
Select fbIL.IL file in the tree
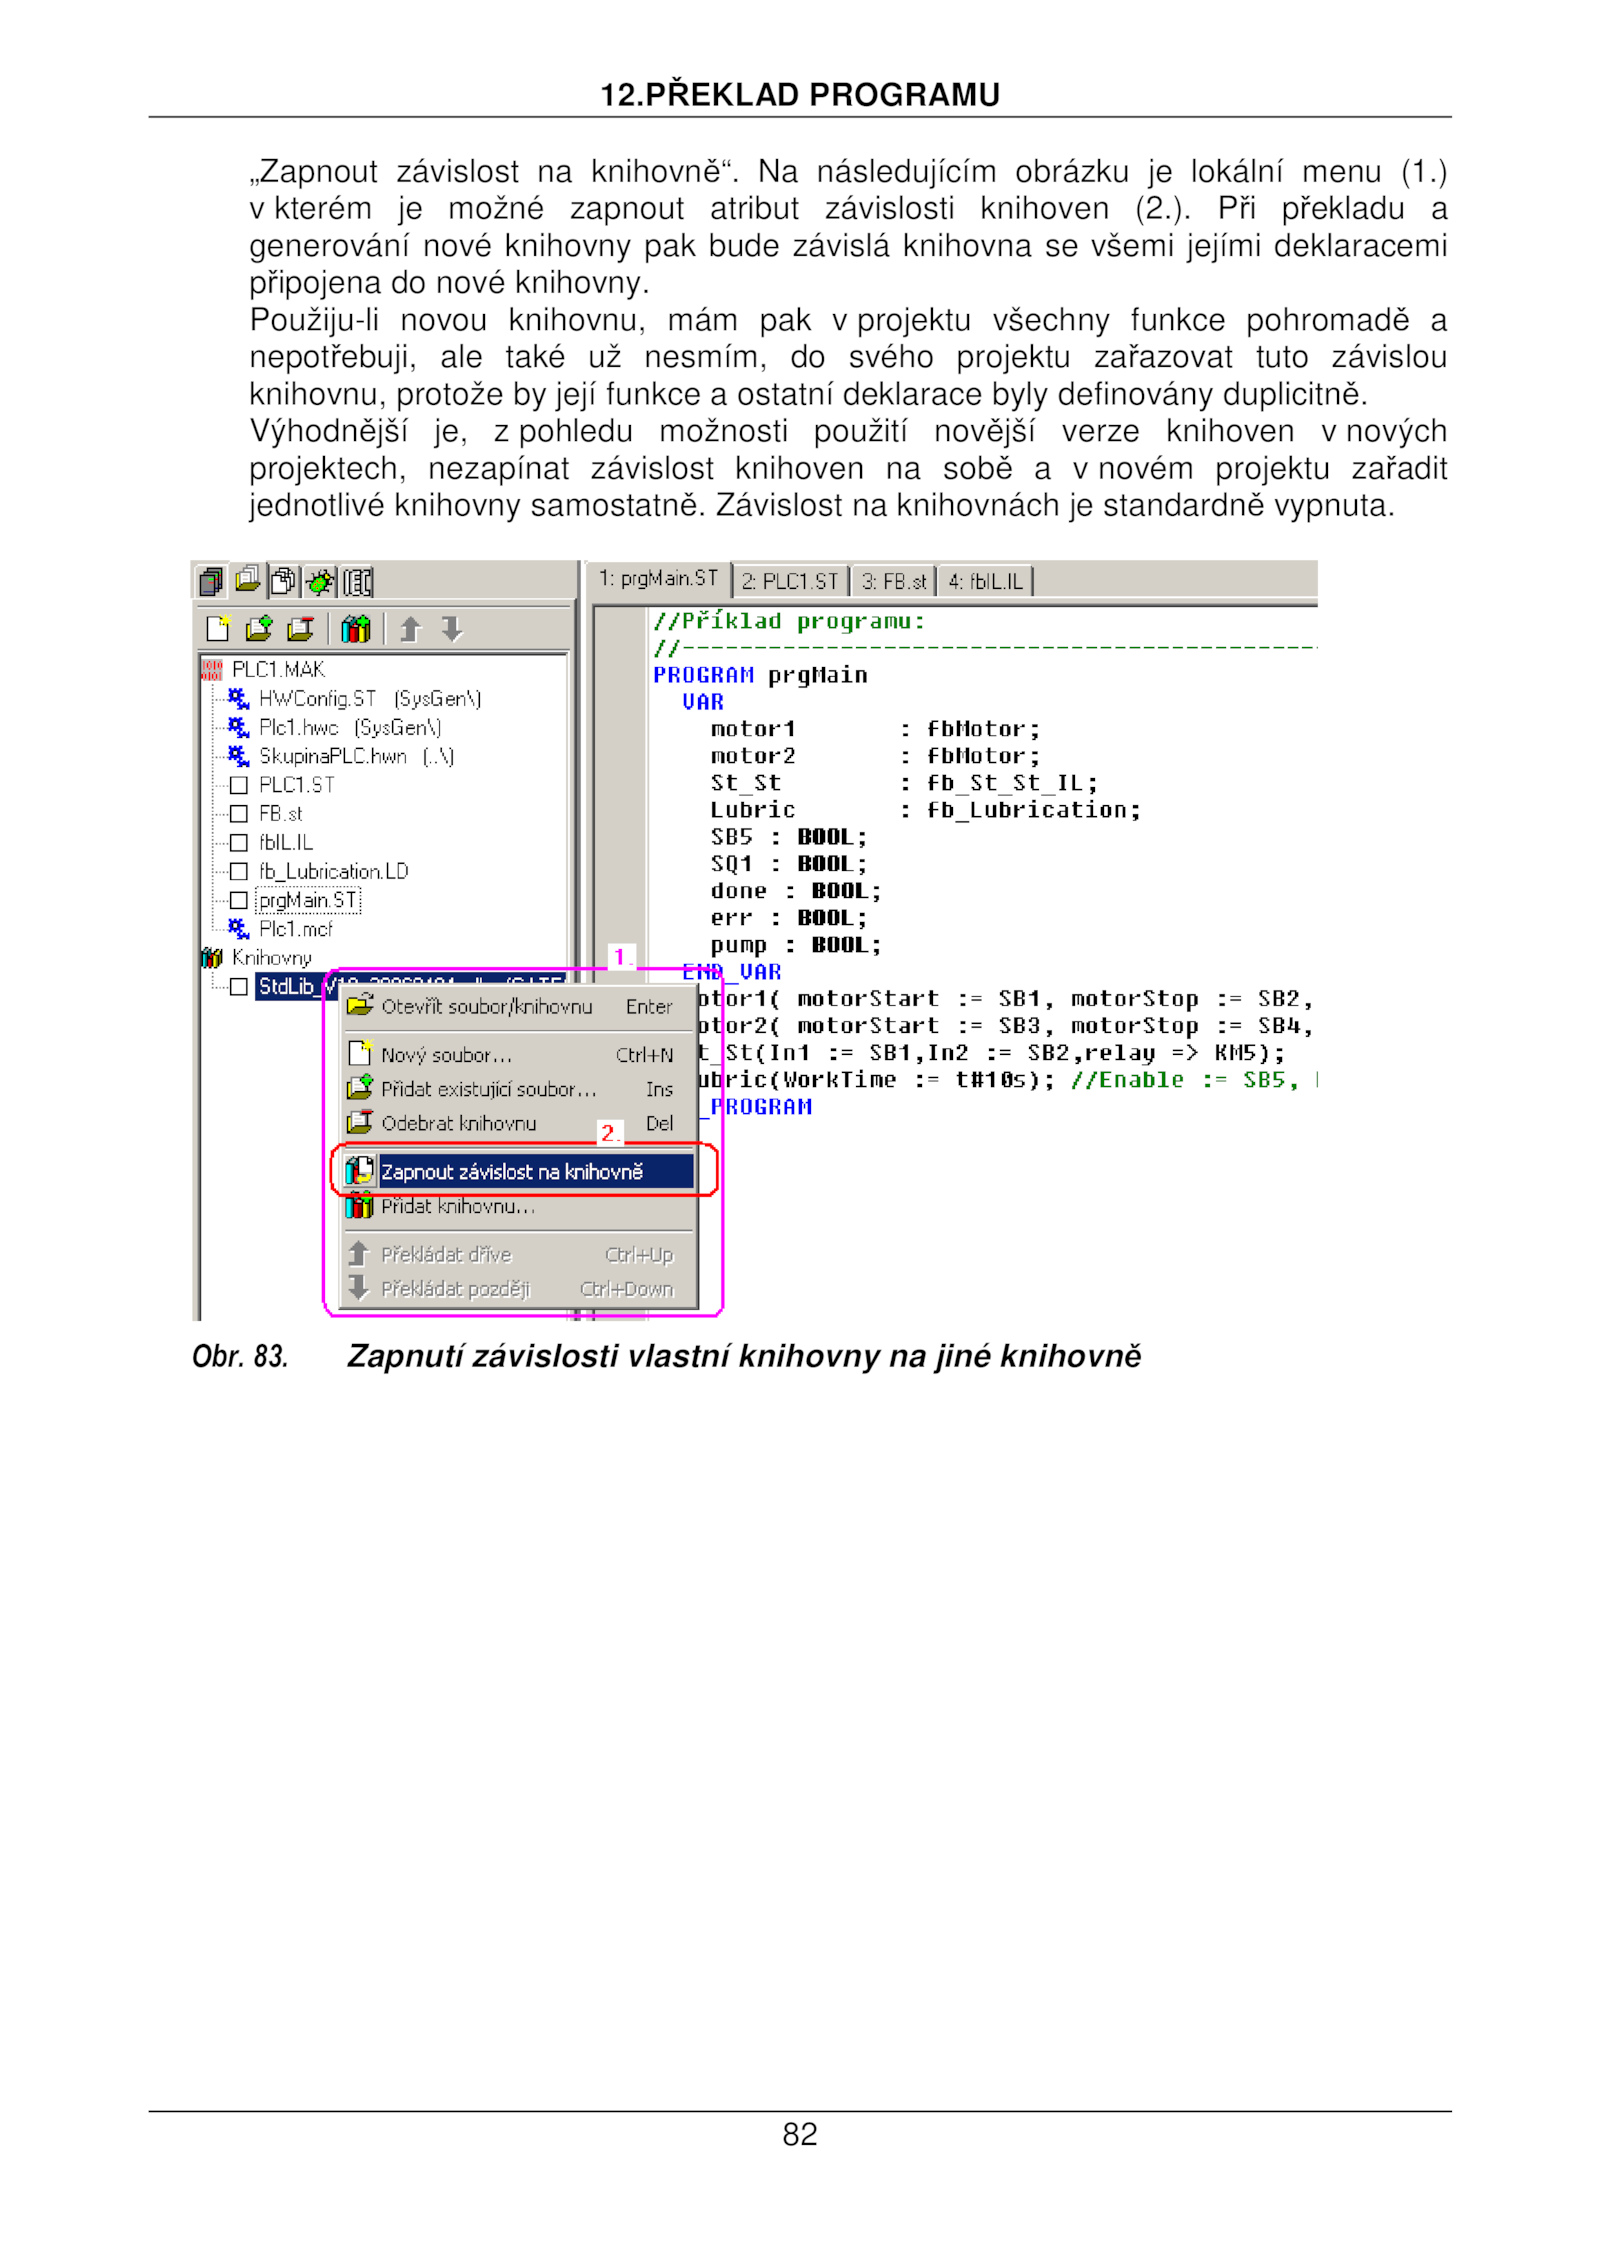[286, 843]
